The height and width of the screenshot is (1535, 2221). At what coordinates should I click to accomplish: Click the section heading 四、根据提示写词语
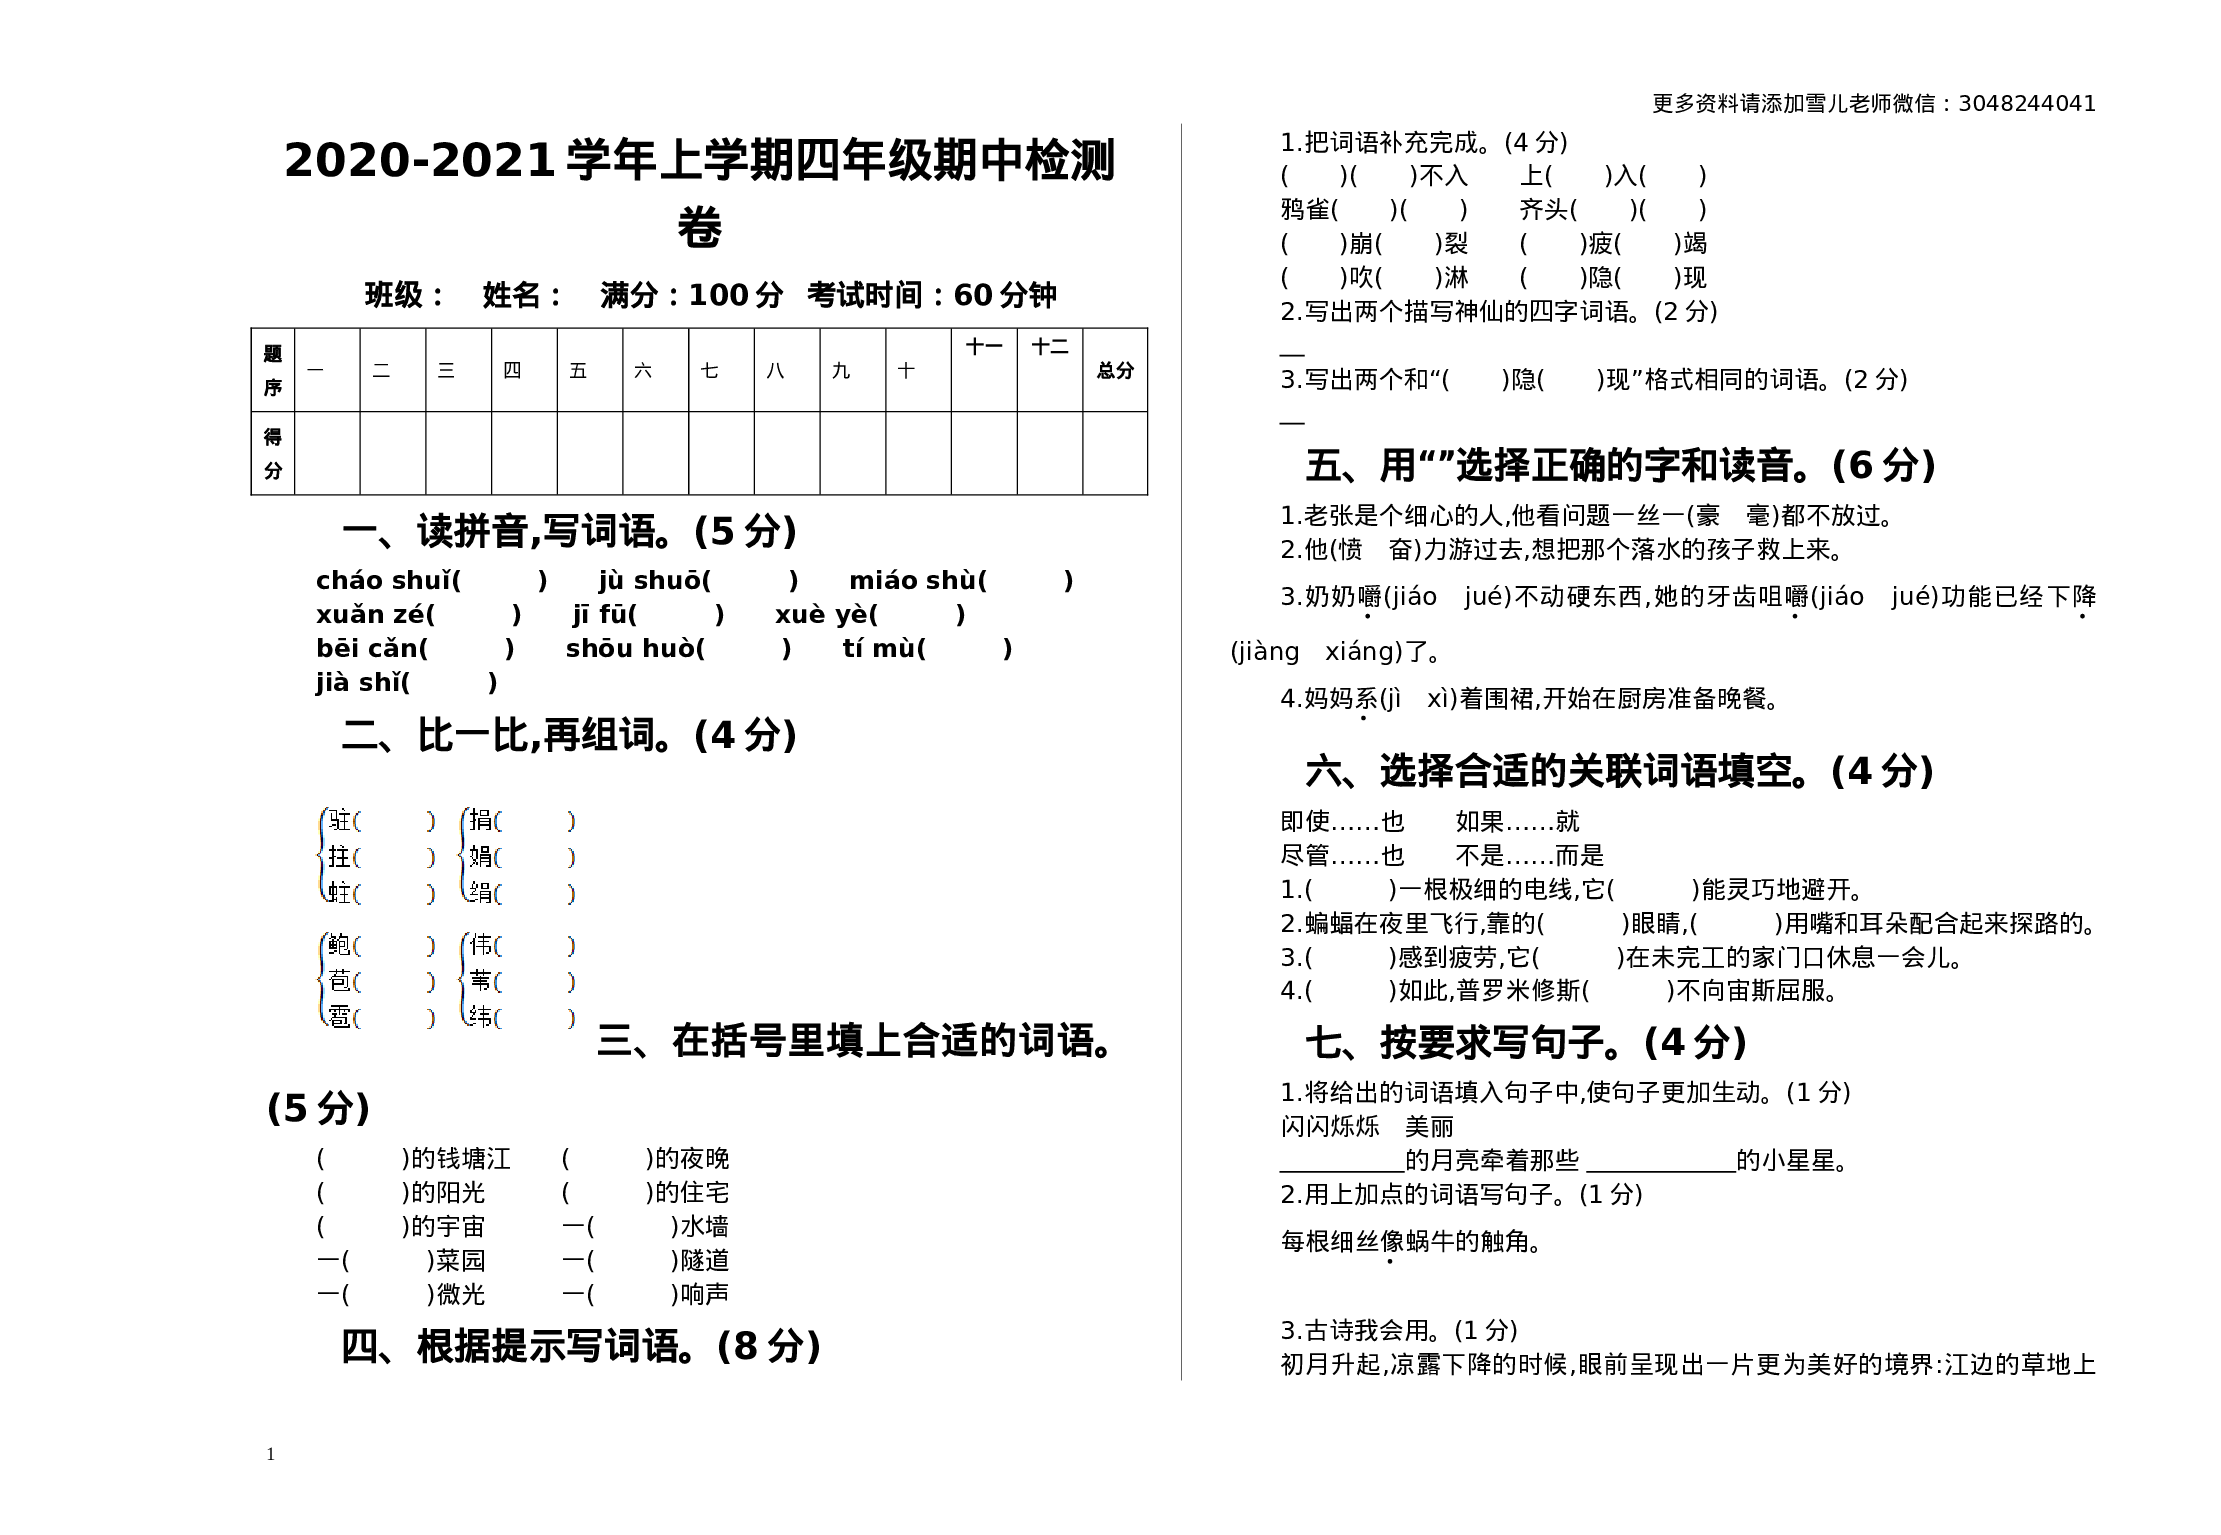(581, 1346)
